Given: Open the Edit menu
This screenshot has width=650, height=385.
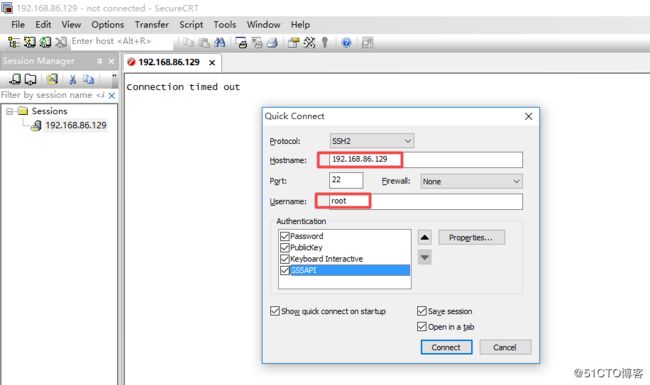Looking at the screenshot, I should tap(43, 25).
